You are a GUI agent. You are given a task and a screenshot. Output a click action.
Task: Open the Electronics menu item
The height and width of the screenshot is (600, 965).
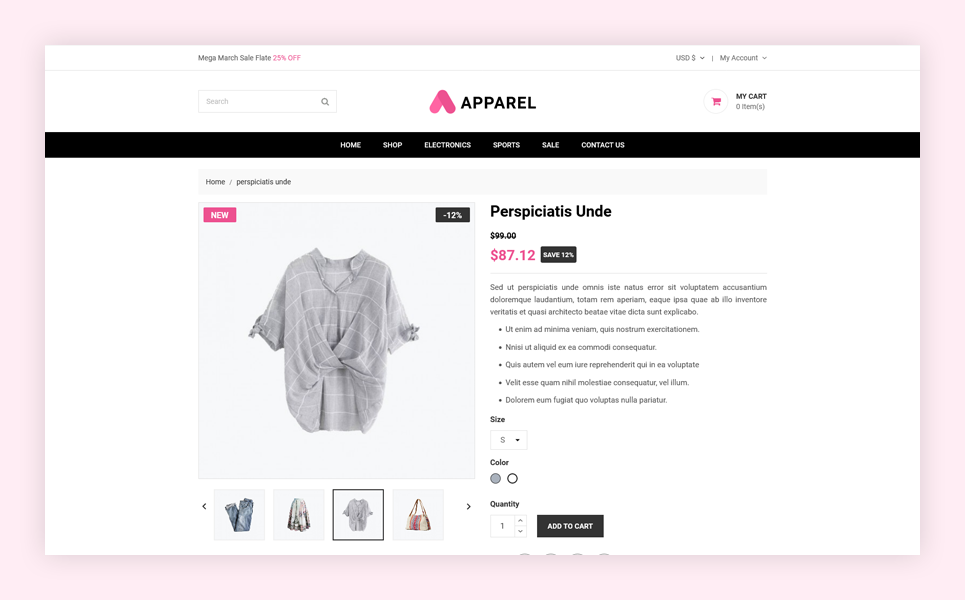pyautogui.click(x=447, y=145)
